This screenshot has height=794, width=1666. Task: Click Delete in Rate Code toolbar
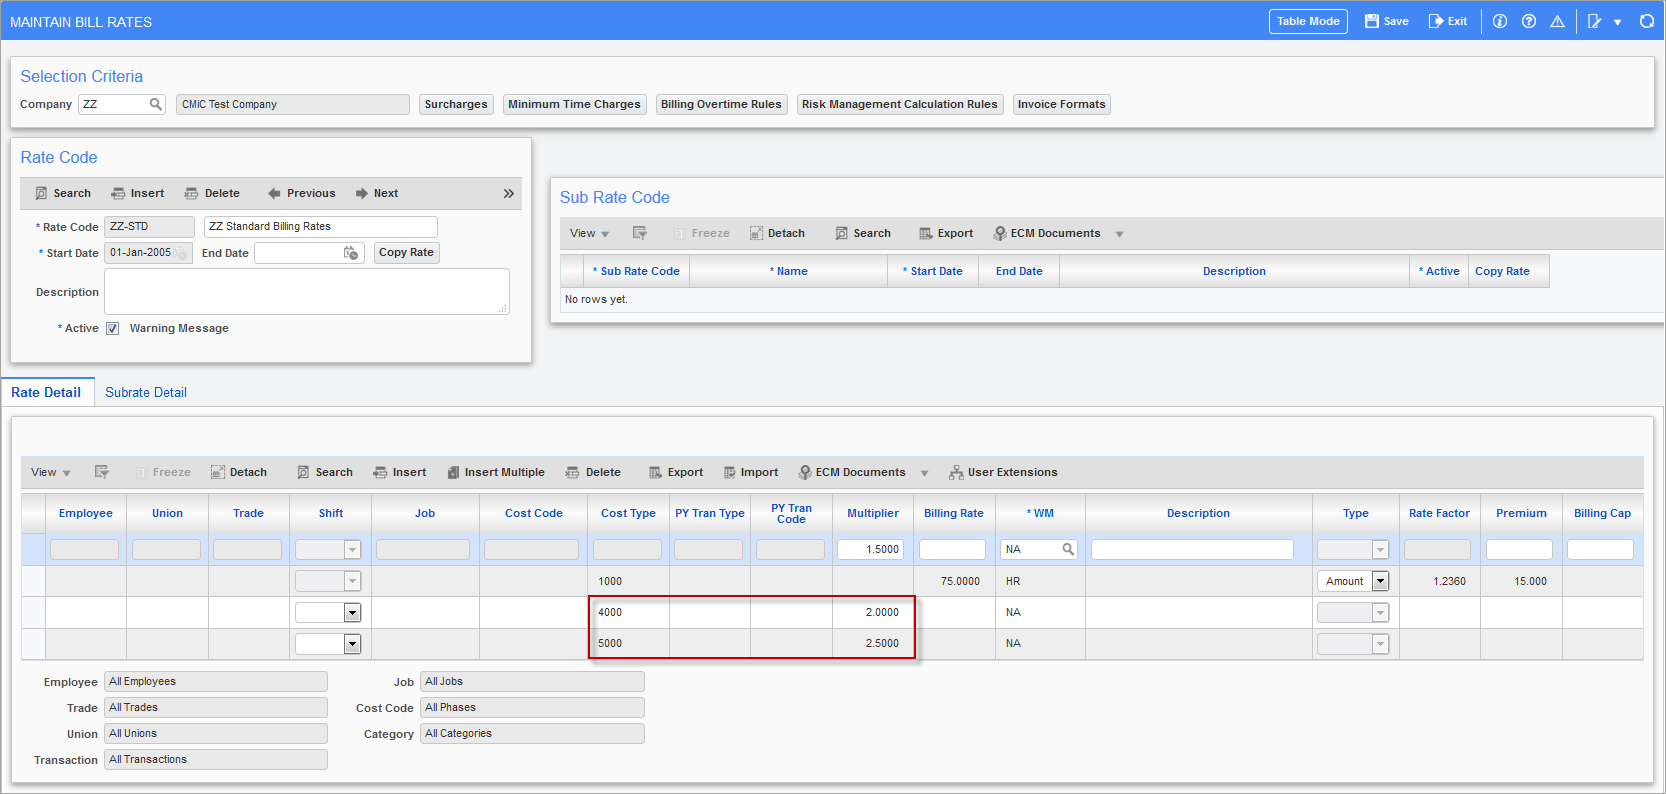pyautogui.click(x=212, y=193)
